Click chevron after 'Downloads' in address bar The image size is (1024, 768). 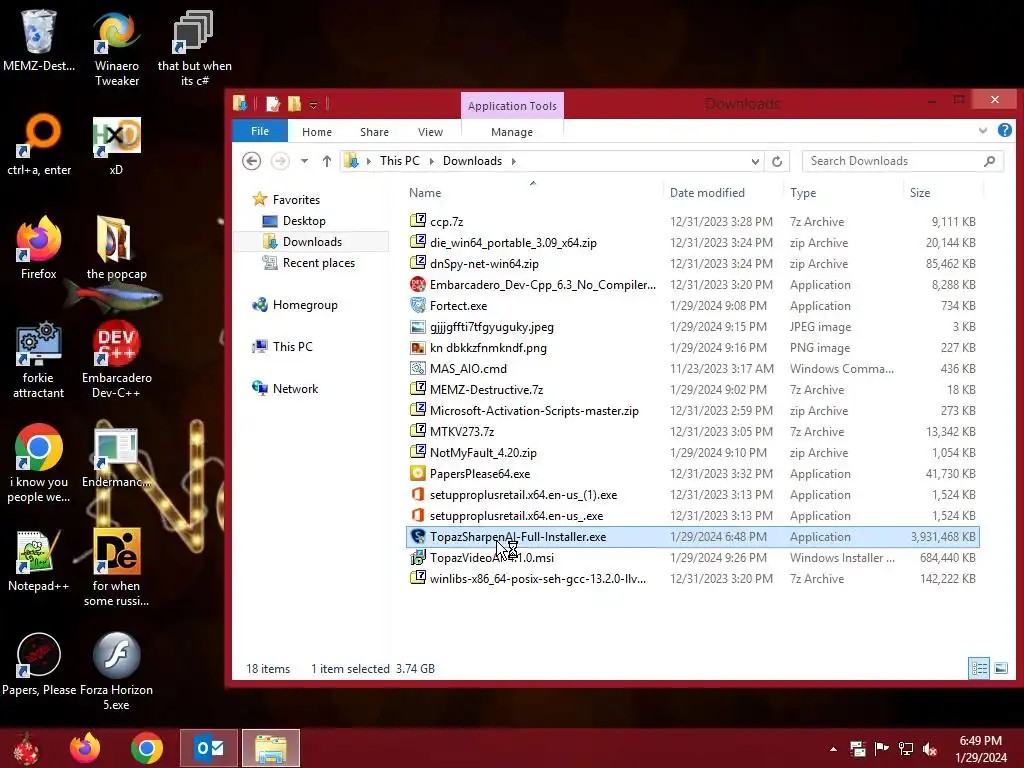pyautogui.click(x=513, y=161)
